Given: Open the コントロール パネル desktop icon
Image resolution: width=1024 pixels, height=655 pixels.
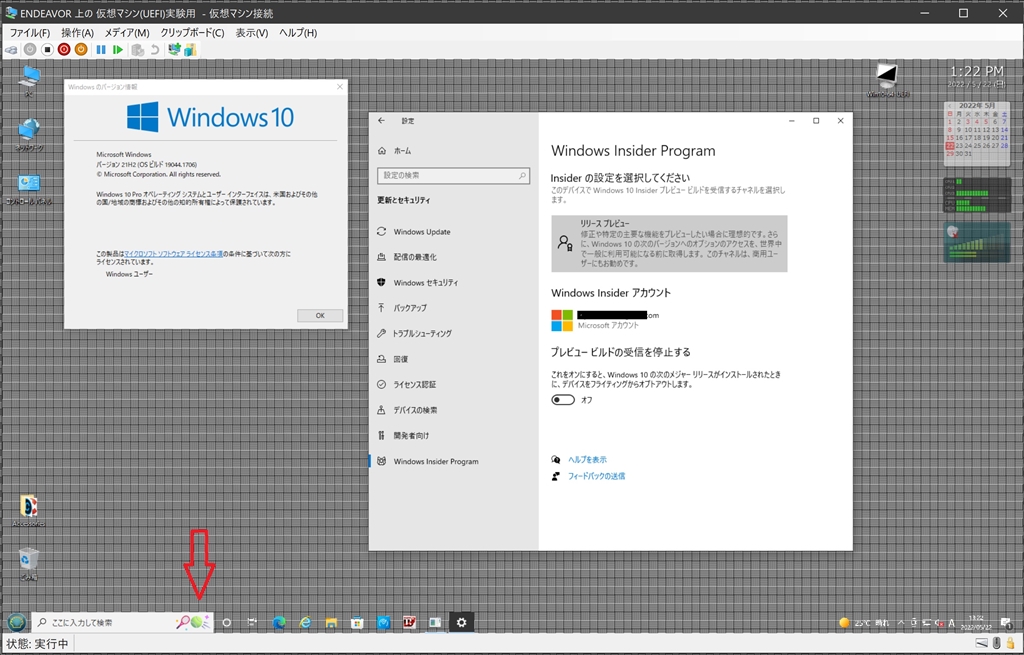Looking at the screenshot, I should click(x=29, y=189).
